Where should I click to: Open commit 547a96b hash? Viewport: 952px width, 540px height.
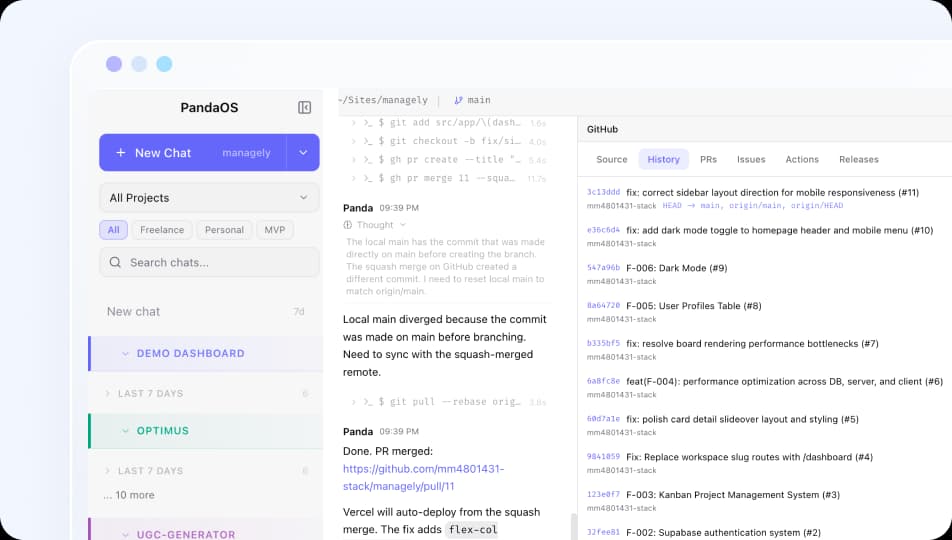(x=604, y=268)
